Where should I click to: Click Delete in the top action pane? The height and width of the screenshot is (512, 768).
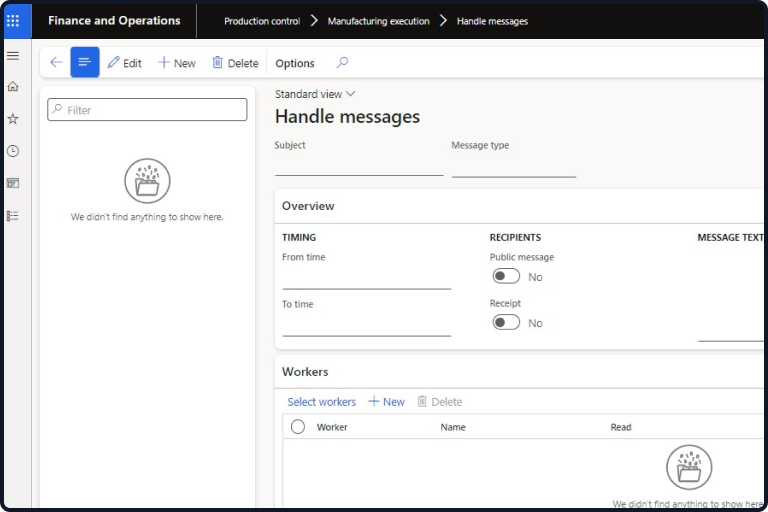point(235,63)
